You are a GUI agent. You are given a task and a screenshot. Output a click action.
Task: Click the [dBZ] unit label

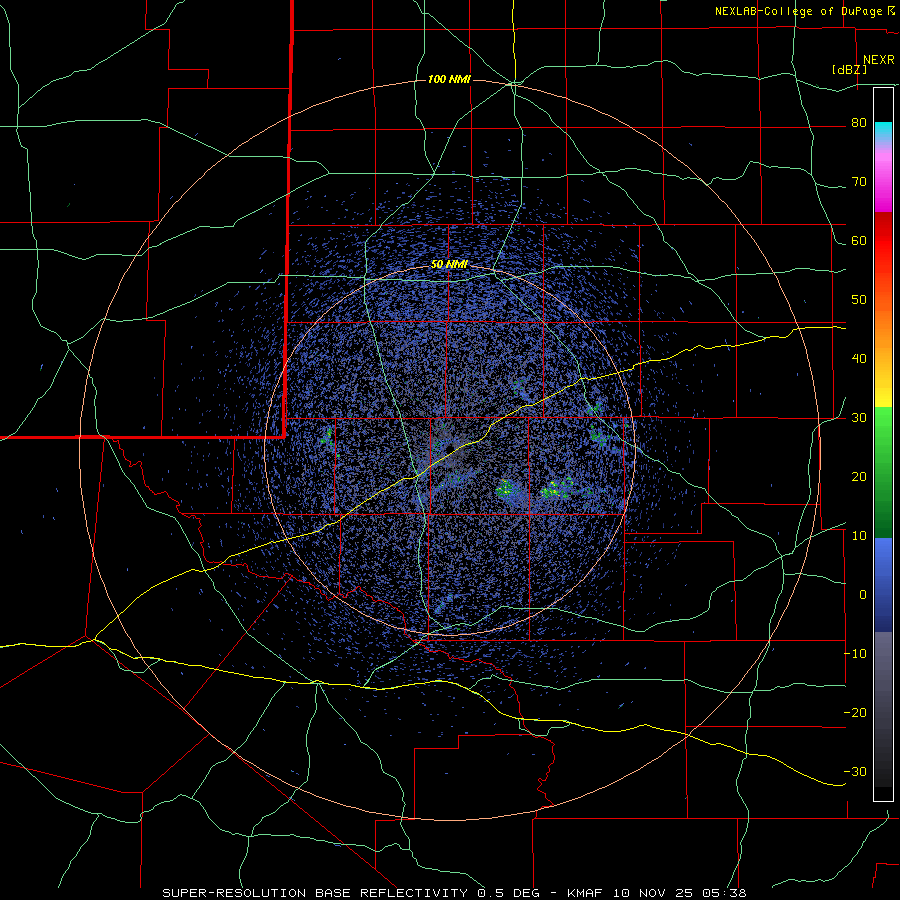click(x=849, y=69)
